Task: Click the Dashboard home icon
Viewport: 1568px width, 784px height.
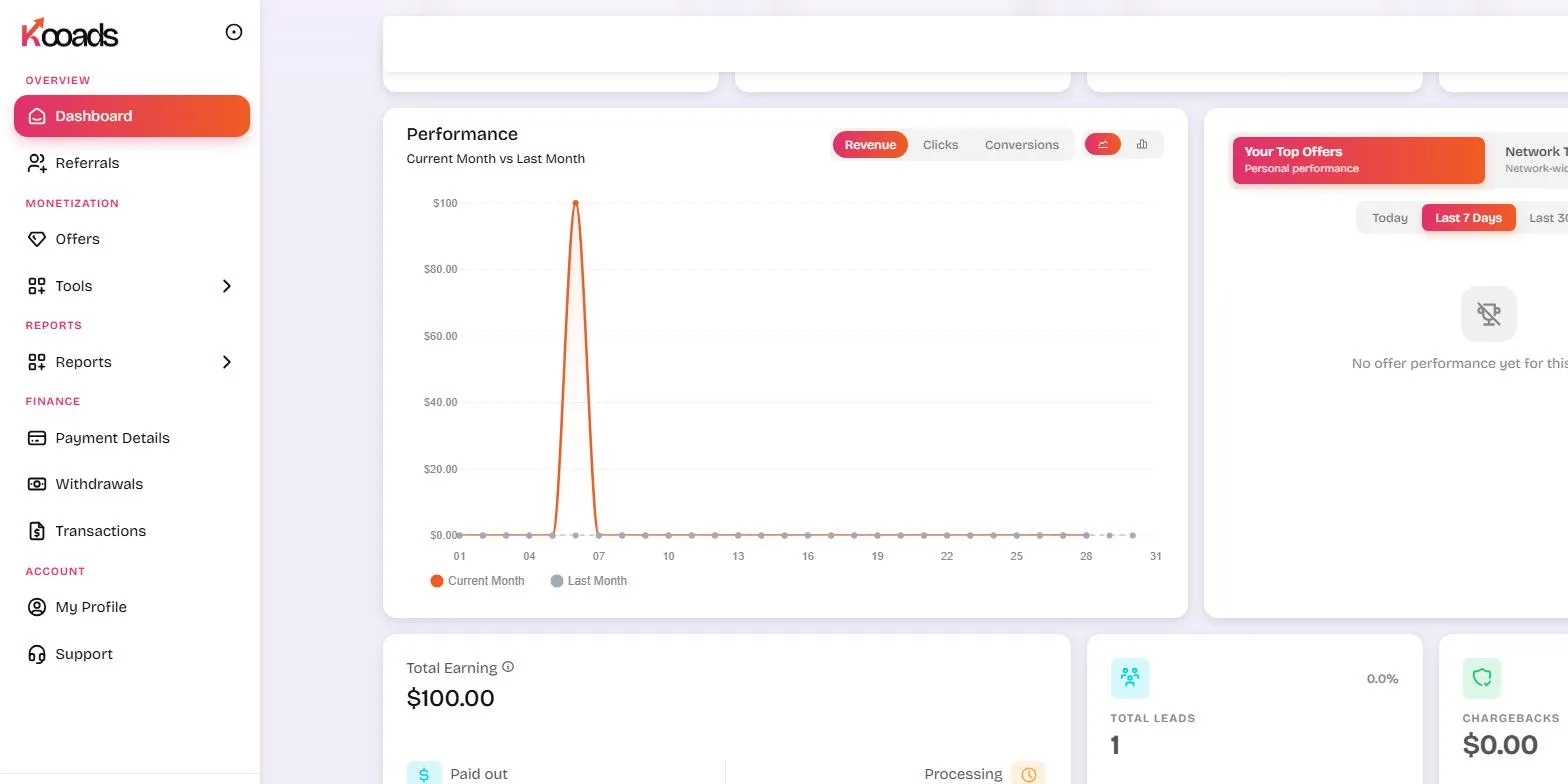Action: coord(37,116)
